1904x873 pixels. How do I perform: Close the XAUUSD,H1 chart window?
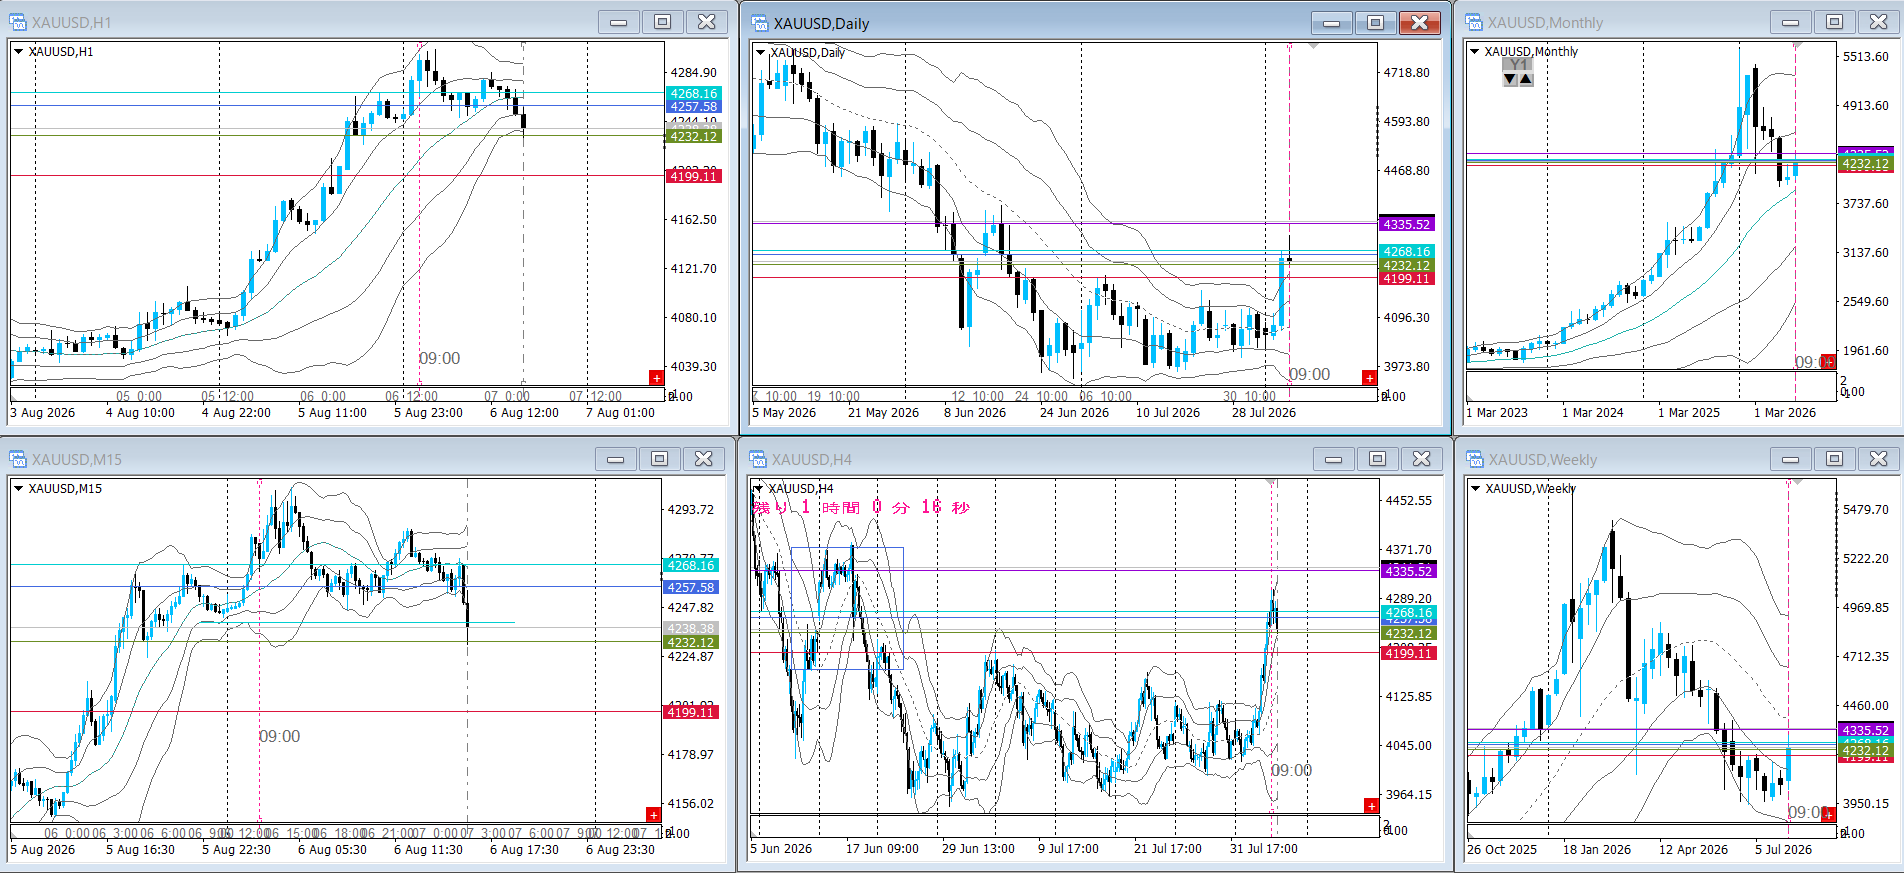(x=707, y=22)
